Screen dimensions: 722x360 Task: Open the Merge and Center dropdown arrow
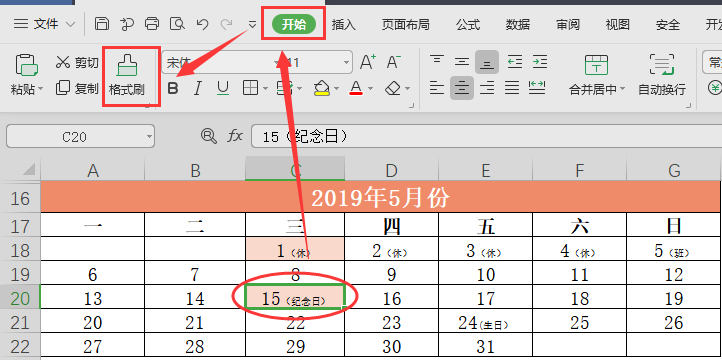(623, 89)
